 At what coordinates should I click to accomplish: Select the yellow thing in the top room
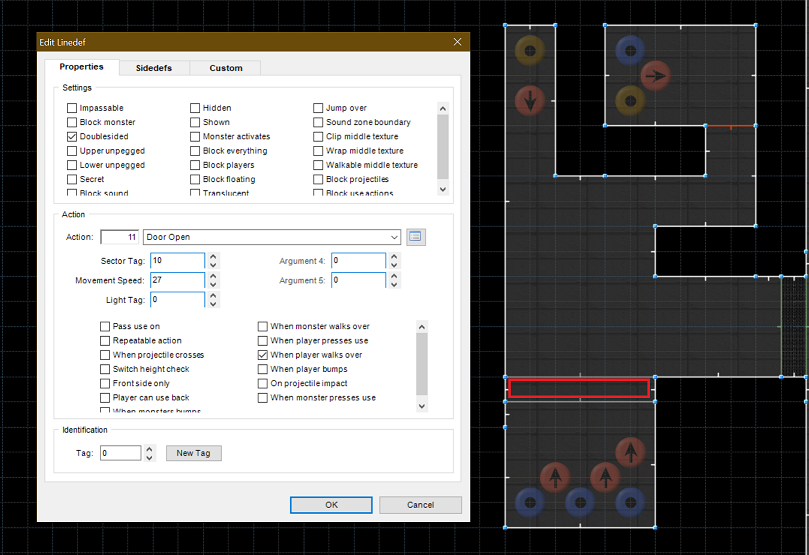click(x=629, y=99)
